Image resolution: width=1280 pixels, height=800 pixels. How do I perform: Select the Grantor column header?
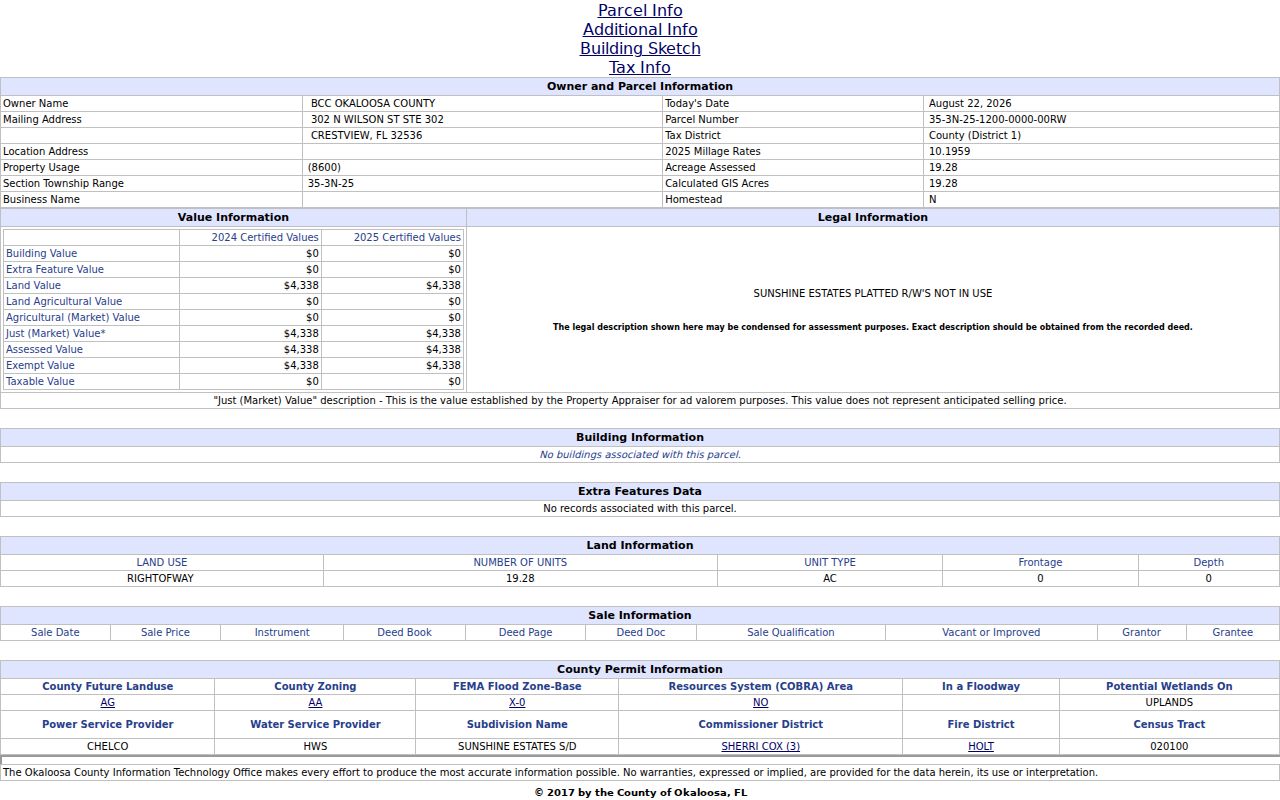[x=1141, y=633]
